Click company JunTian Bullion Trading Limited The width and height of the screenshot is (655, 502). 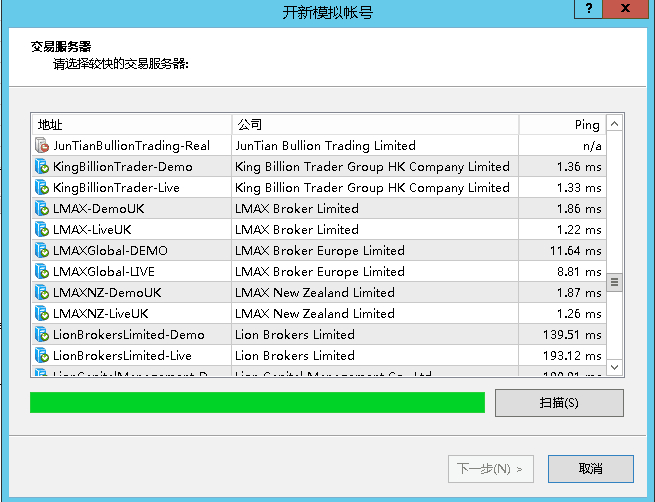pyautogui.click(x=325, y=145)
